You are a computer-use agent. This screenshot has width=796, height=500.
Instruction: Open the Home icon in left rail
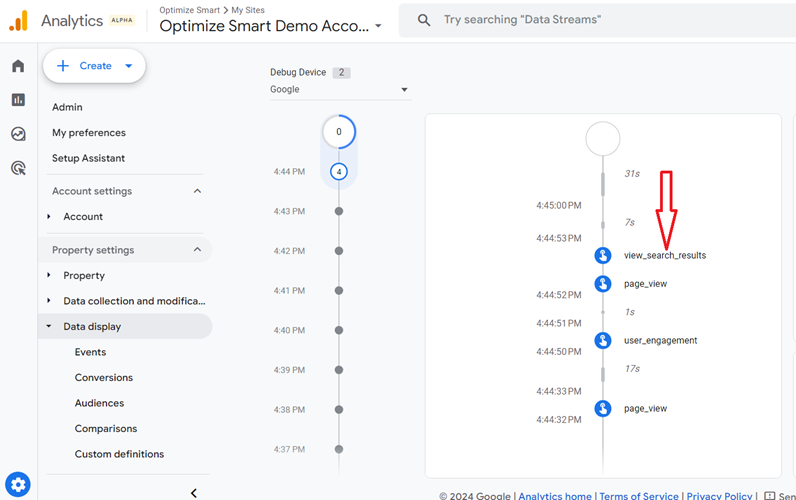pos(18,66)
